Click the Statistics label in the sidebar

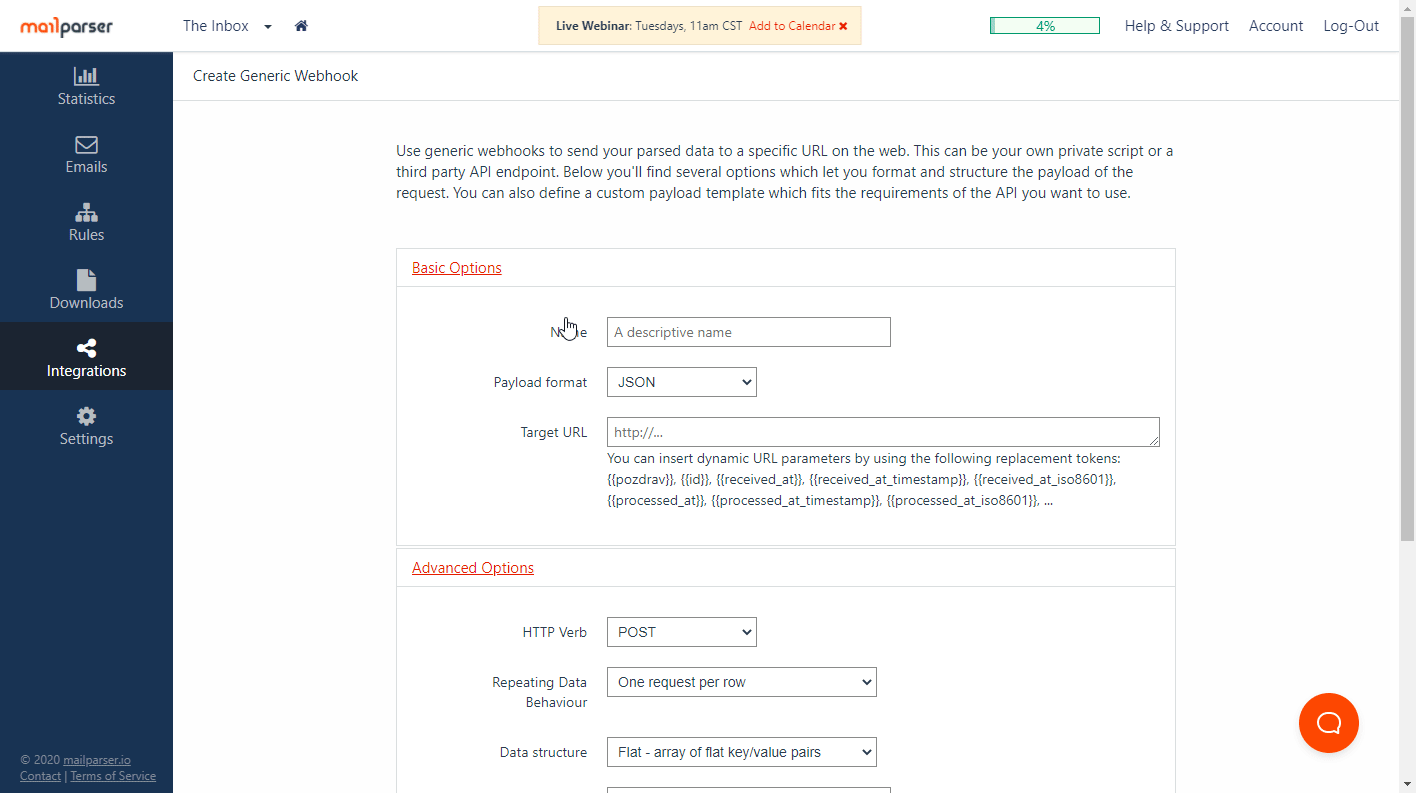coord(86,99)
